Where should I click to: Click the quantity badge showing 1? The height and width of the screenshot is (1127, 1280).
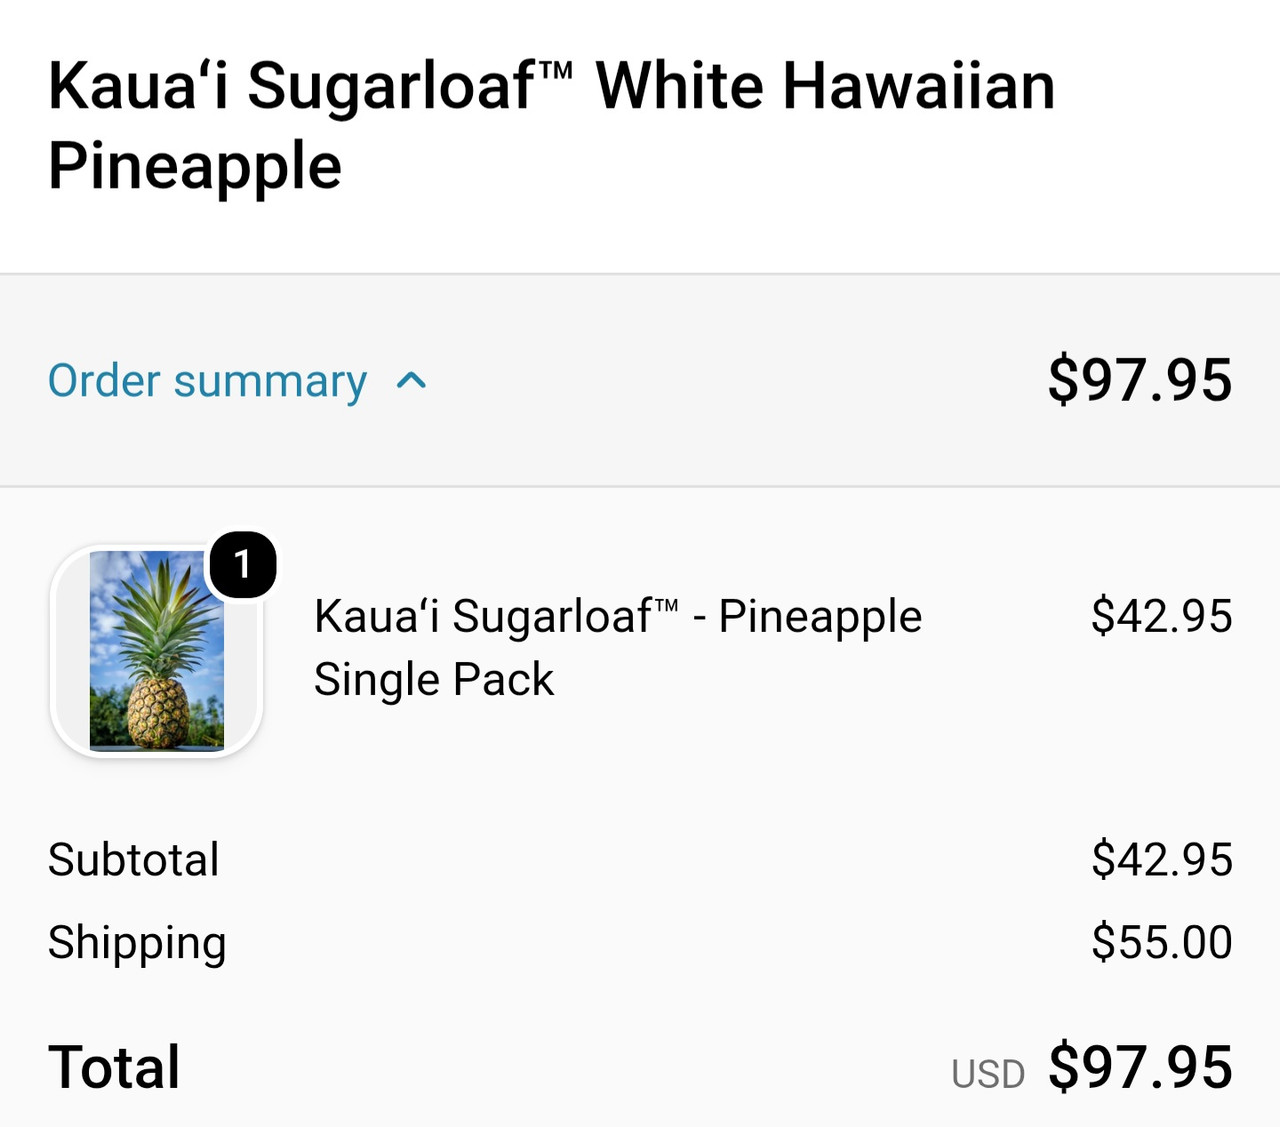(x=242, y=565)
